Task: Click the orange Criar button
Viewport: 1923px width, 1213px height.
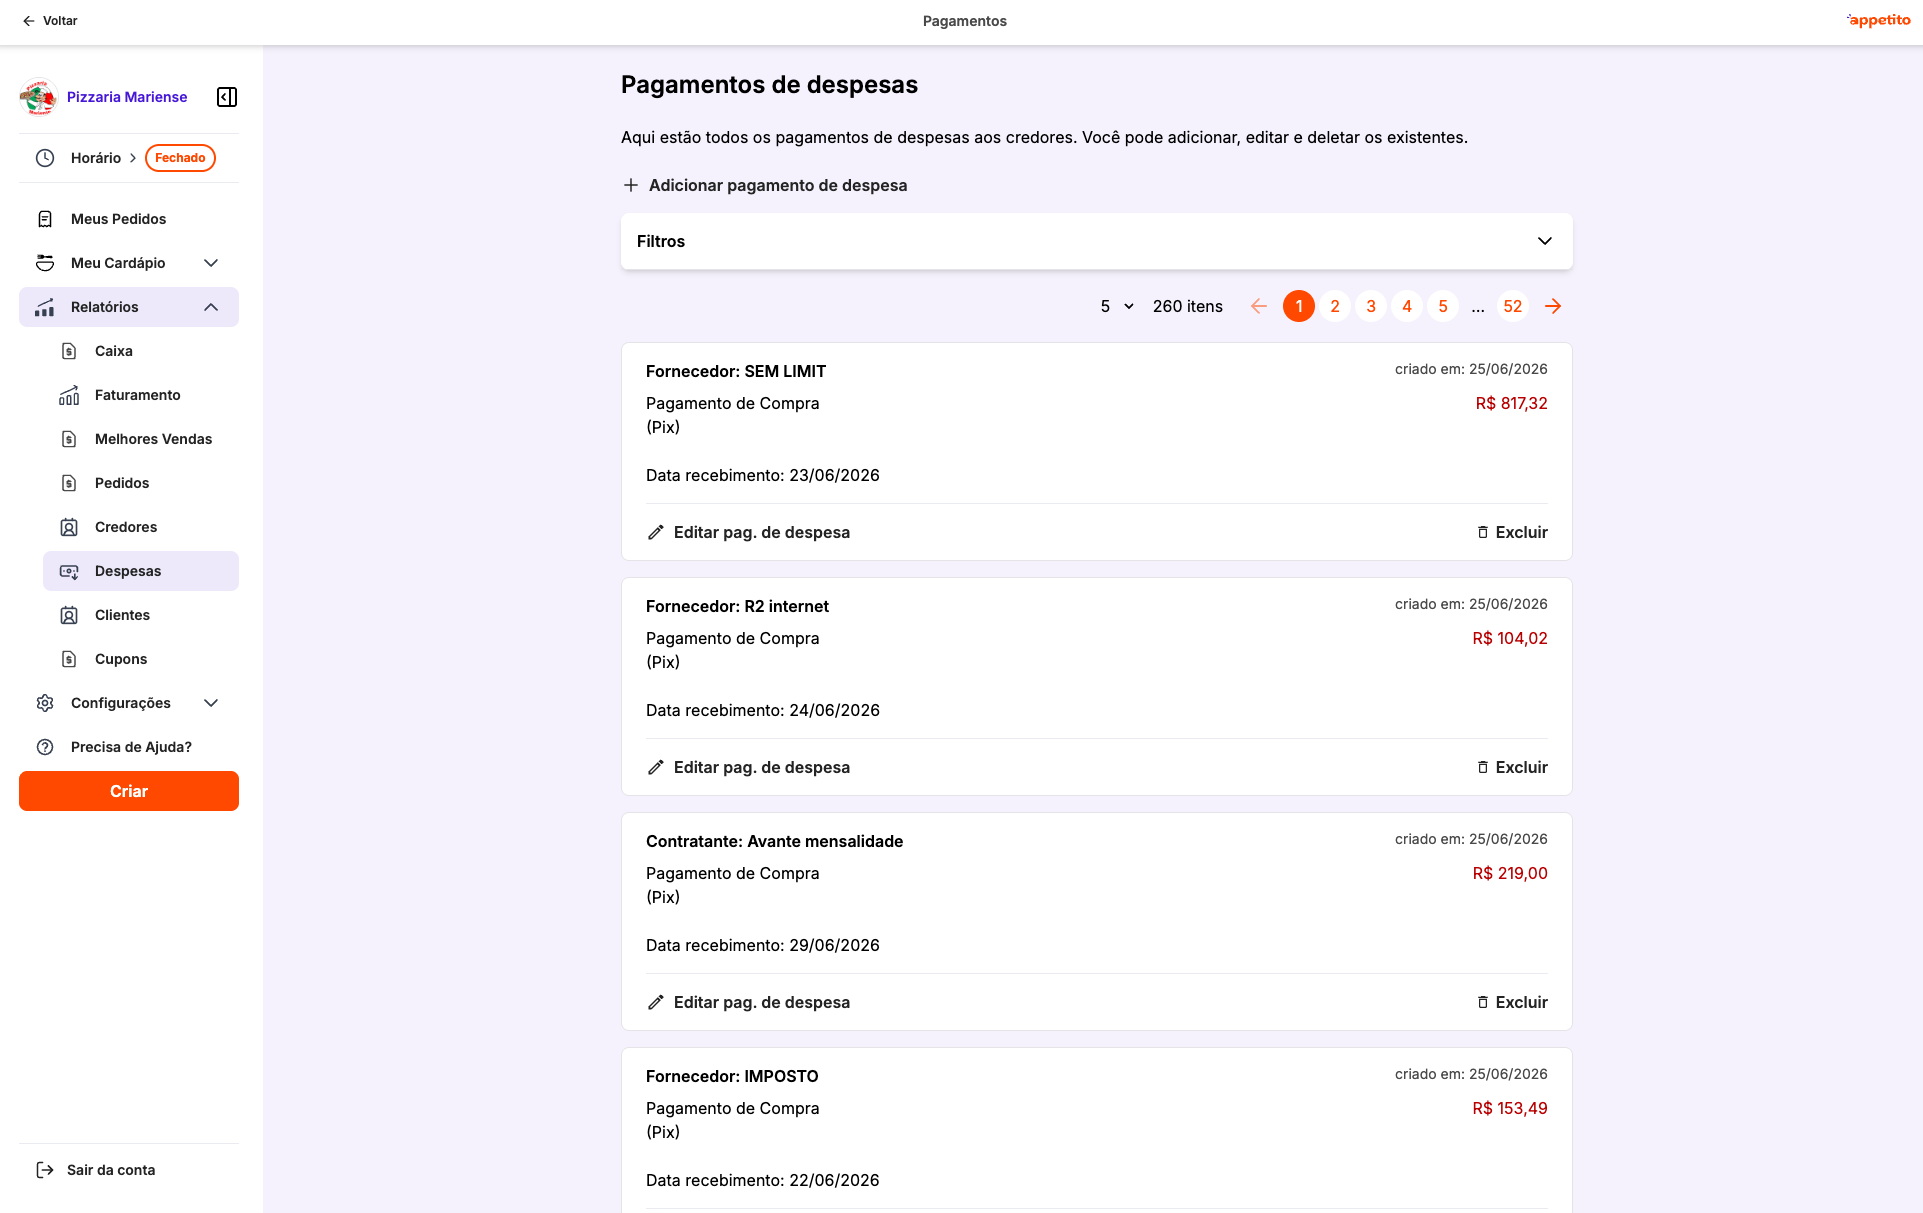Action: click(129, 791)
